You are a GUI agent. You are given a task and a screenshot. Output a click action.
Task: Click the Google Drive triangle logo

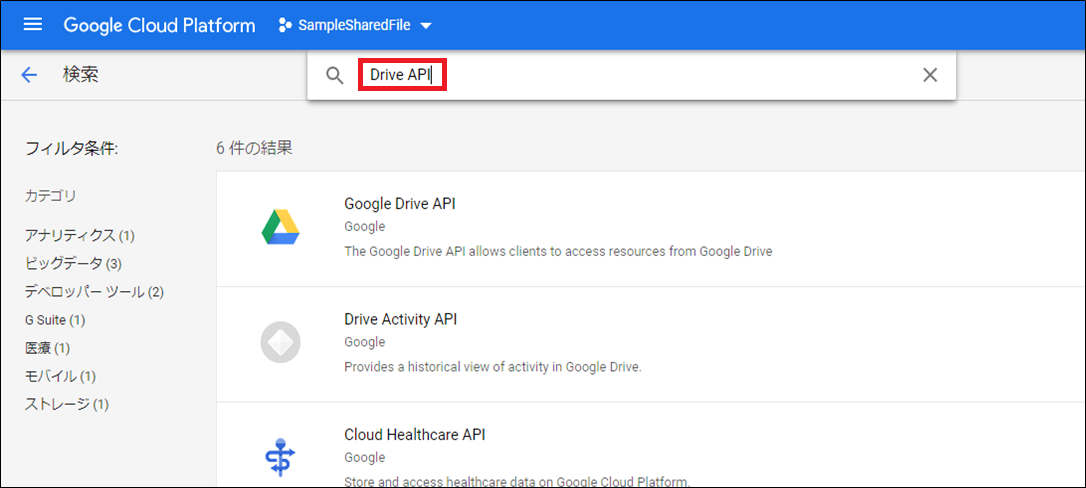281,226
